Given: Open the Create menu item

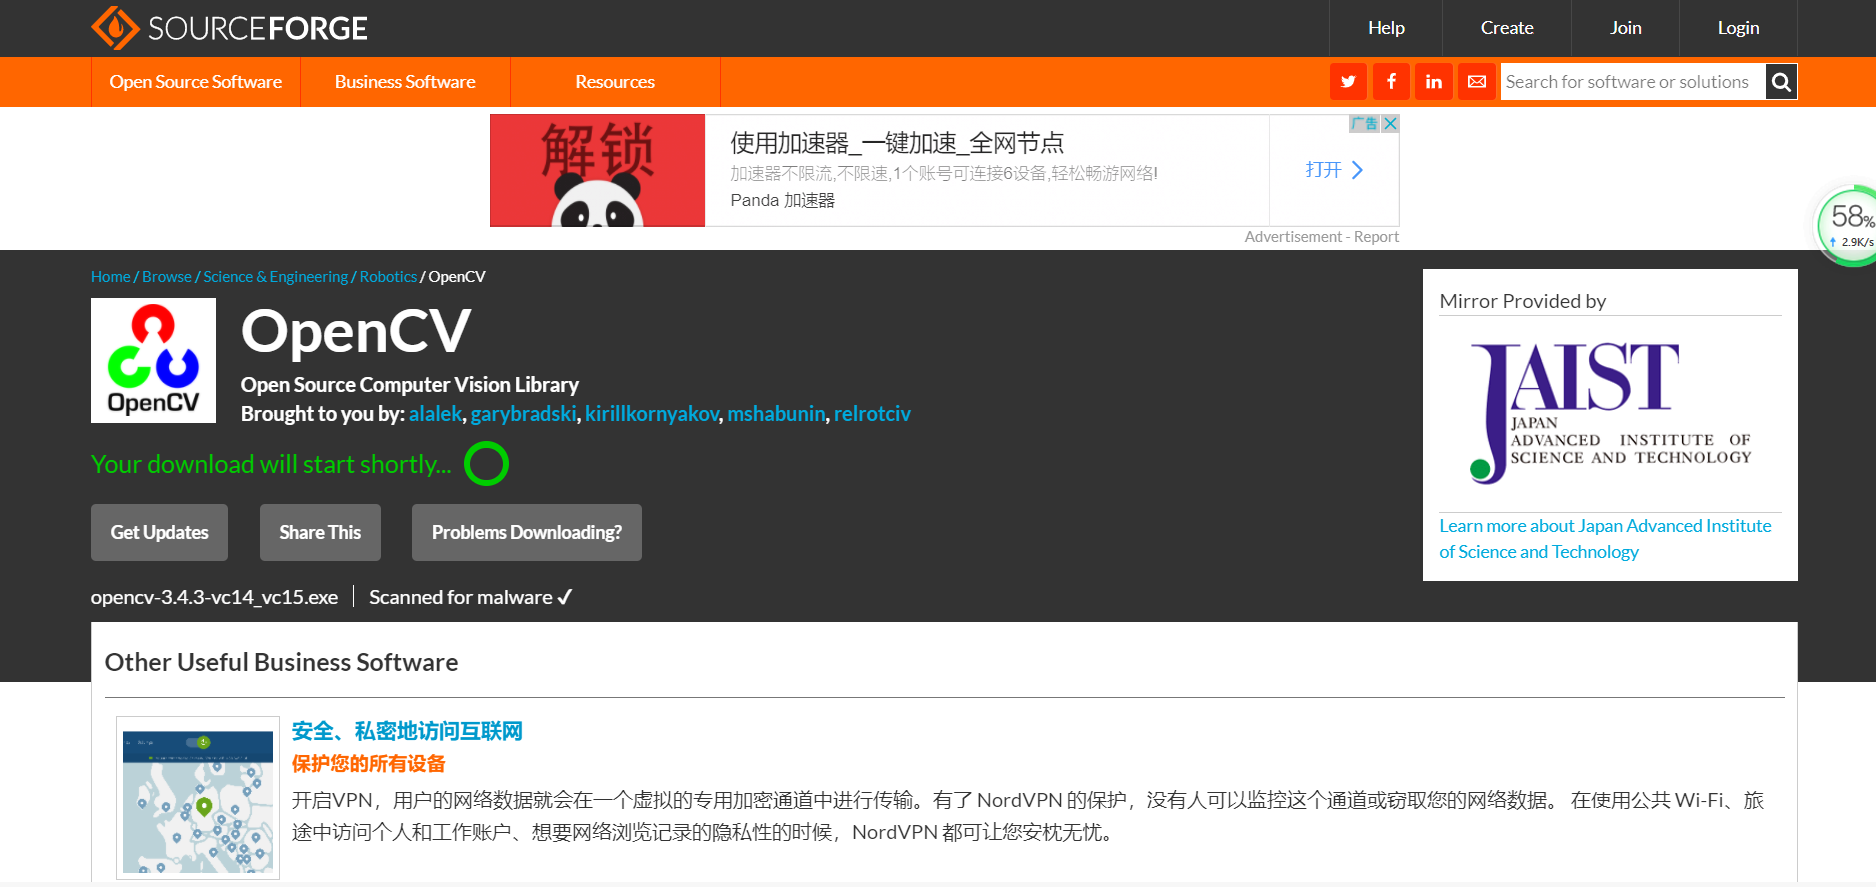Looking at the screenshot, I should tap(1507, 28).
